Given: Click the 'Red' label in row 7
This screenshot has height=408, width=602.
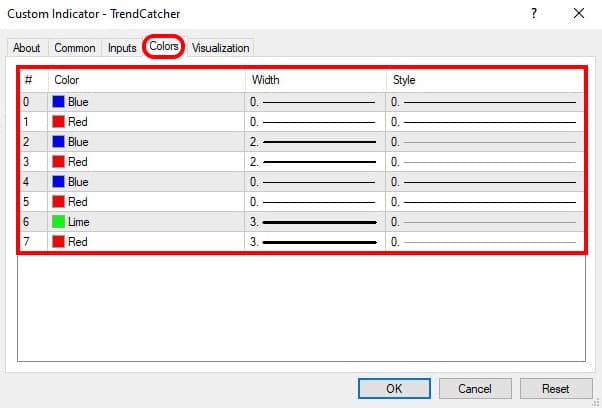Looking at the screenshot, I should pos(78,242).
